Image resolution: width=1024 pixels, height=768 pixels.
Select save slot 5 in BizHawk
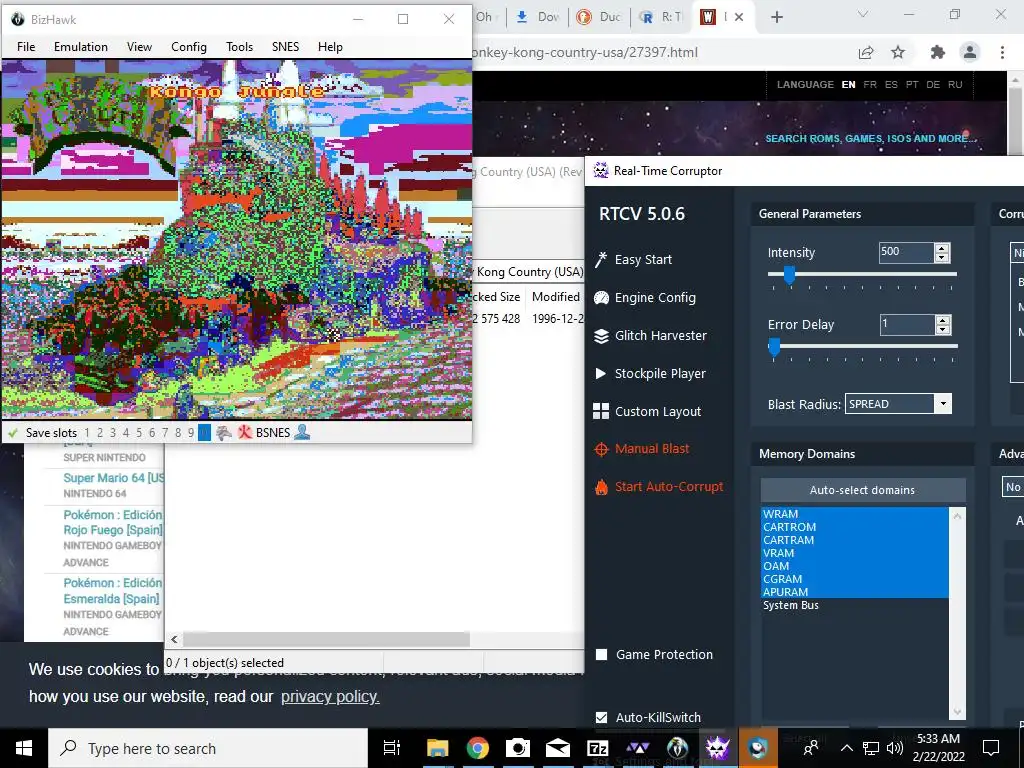click(x=139, y=432)
